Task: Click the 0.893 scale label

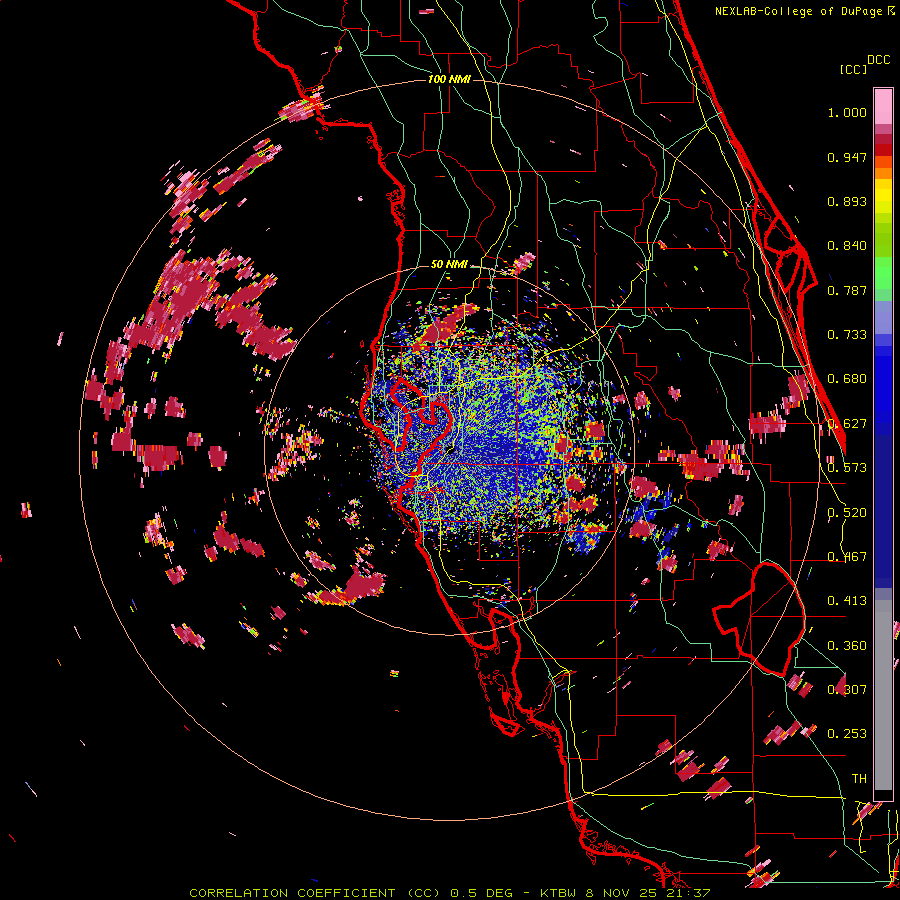Action: click(x=847, y=201)
